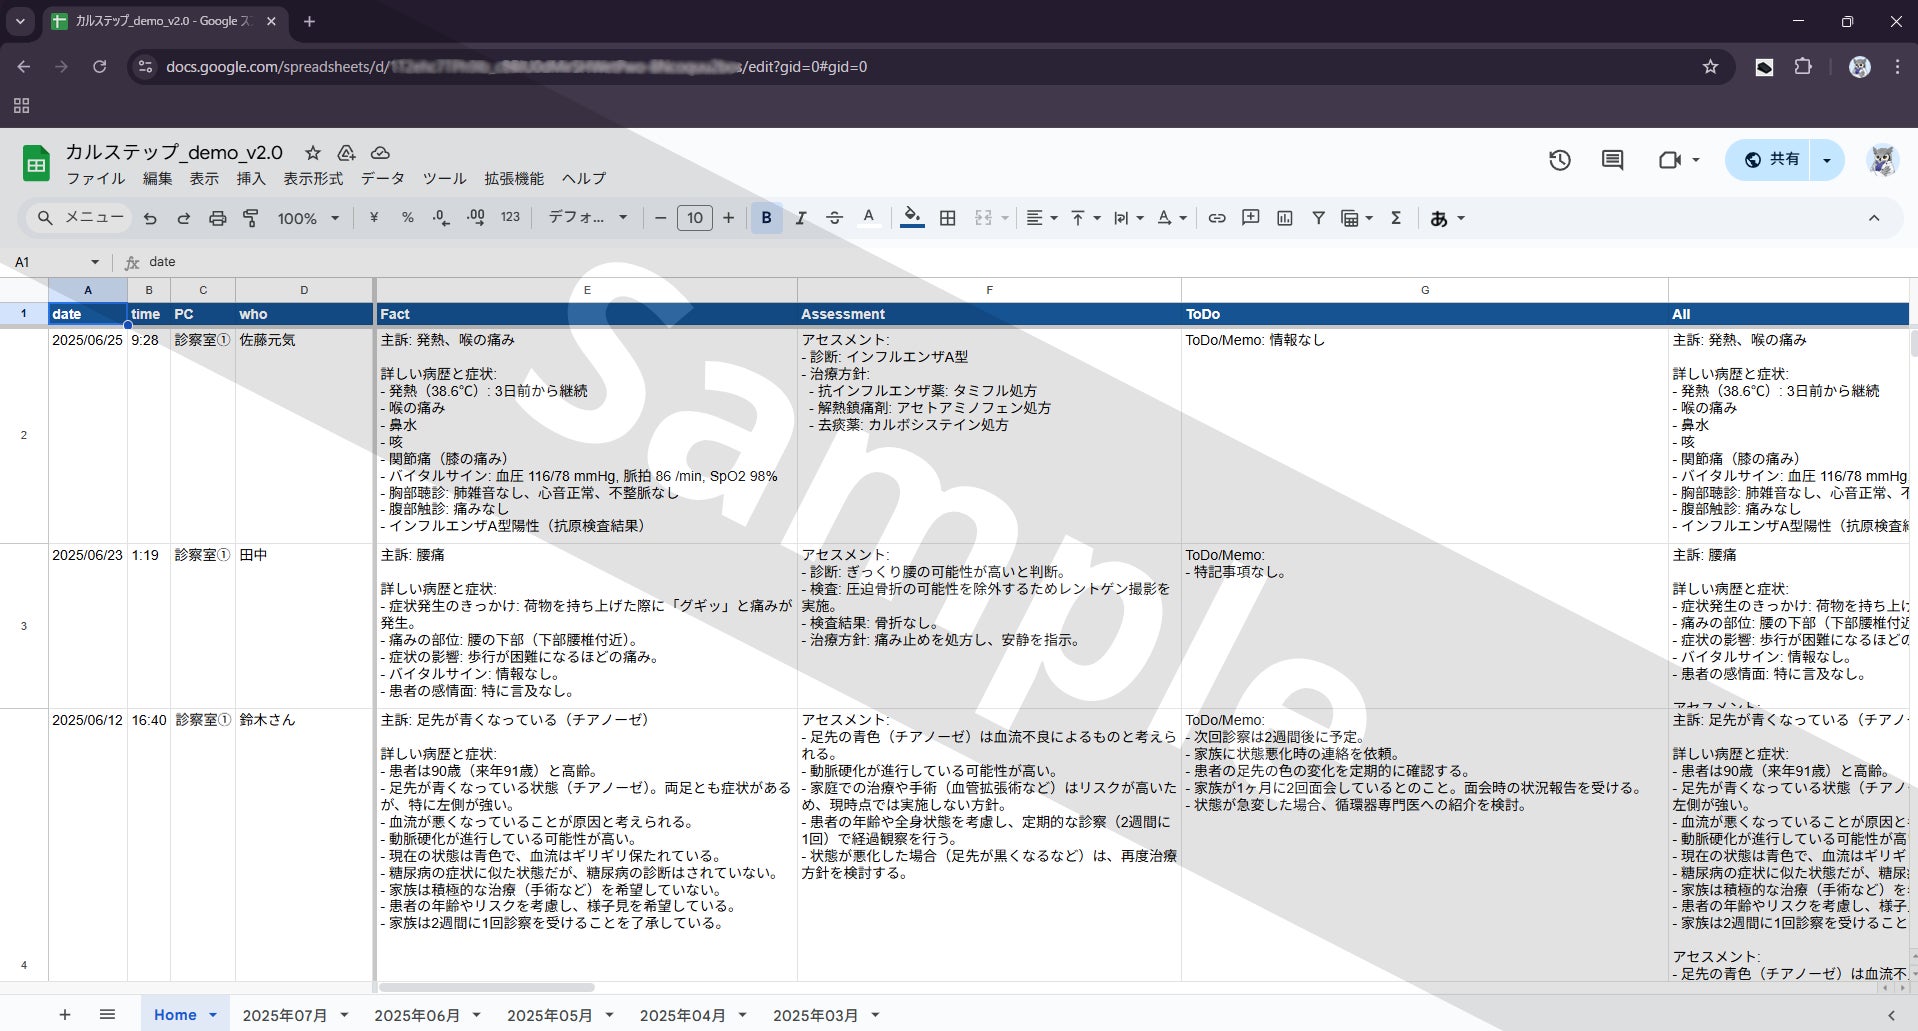This screenshot has height=1031, width=1918.
Task: View cloud save status
Action: (380, 153)
